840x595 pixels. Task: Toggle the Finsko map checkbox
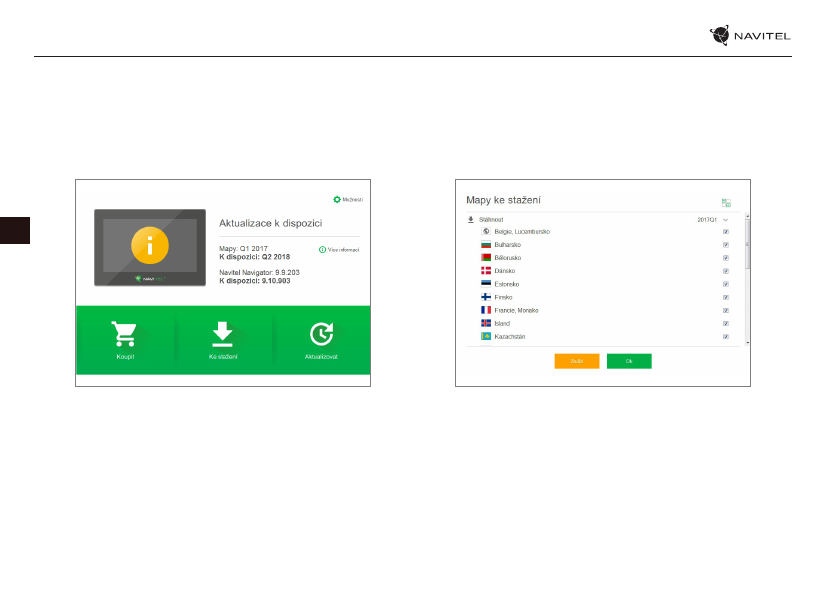pyautogui.click(x=725, y=297)
